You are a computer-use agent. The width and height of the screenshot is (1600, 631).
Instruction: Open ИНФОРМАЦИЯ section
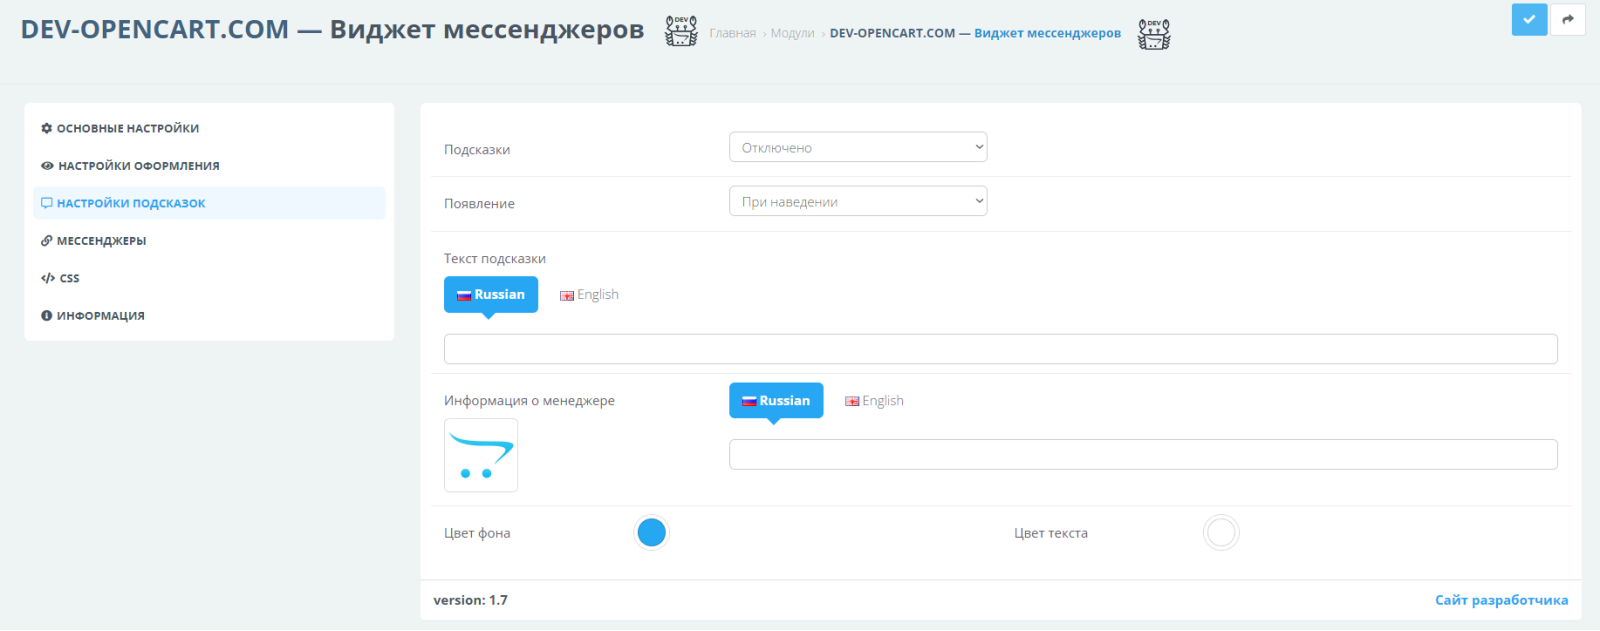209,316
